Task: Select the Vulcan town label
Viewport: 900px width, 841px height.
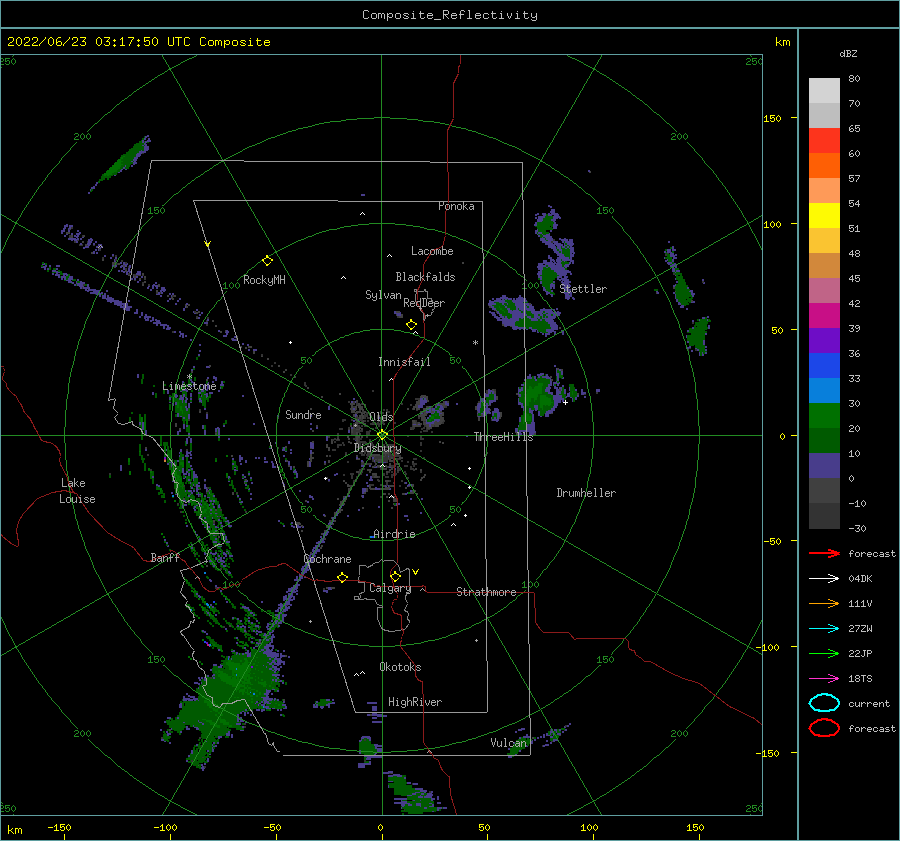Action: pos(508,743)
